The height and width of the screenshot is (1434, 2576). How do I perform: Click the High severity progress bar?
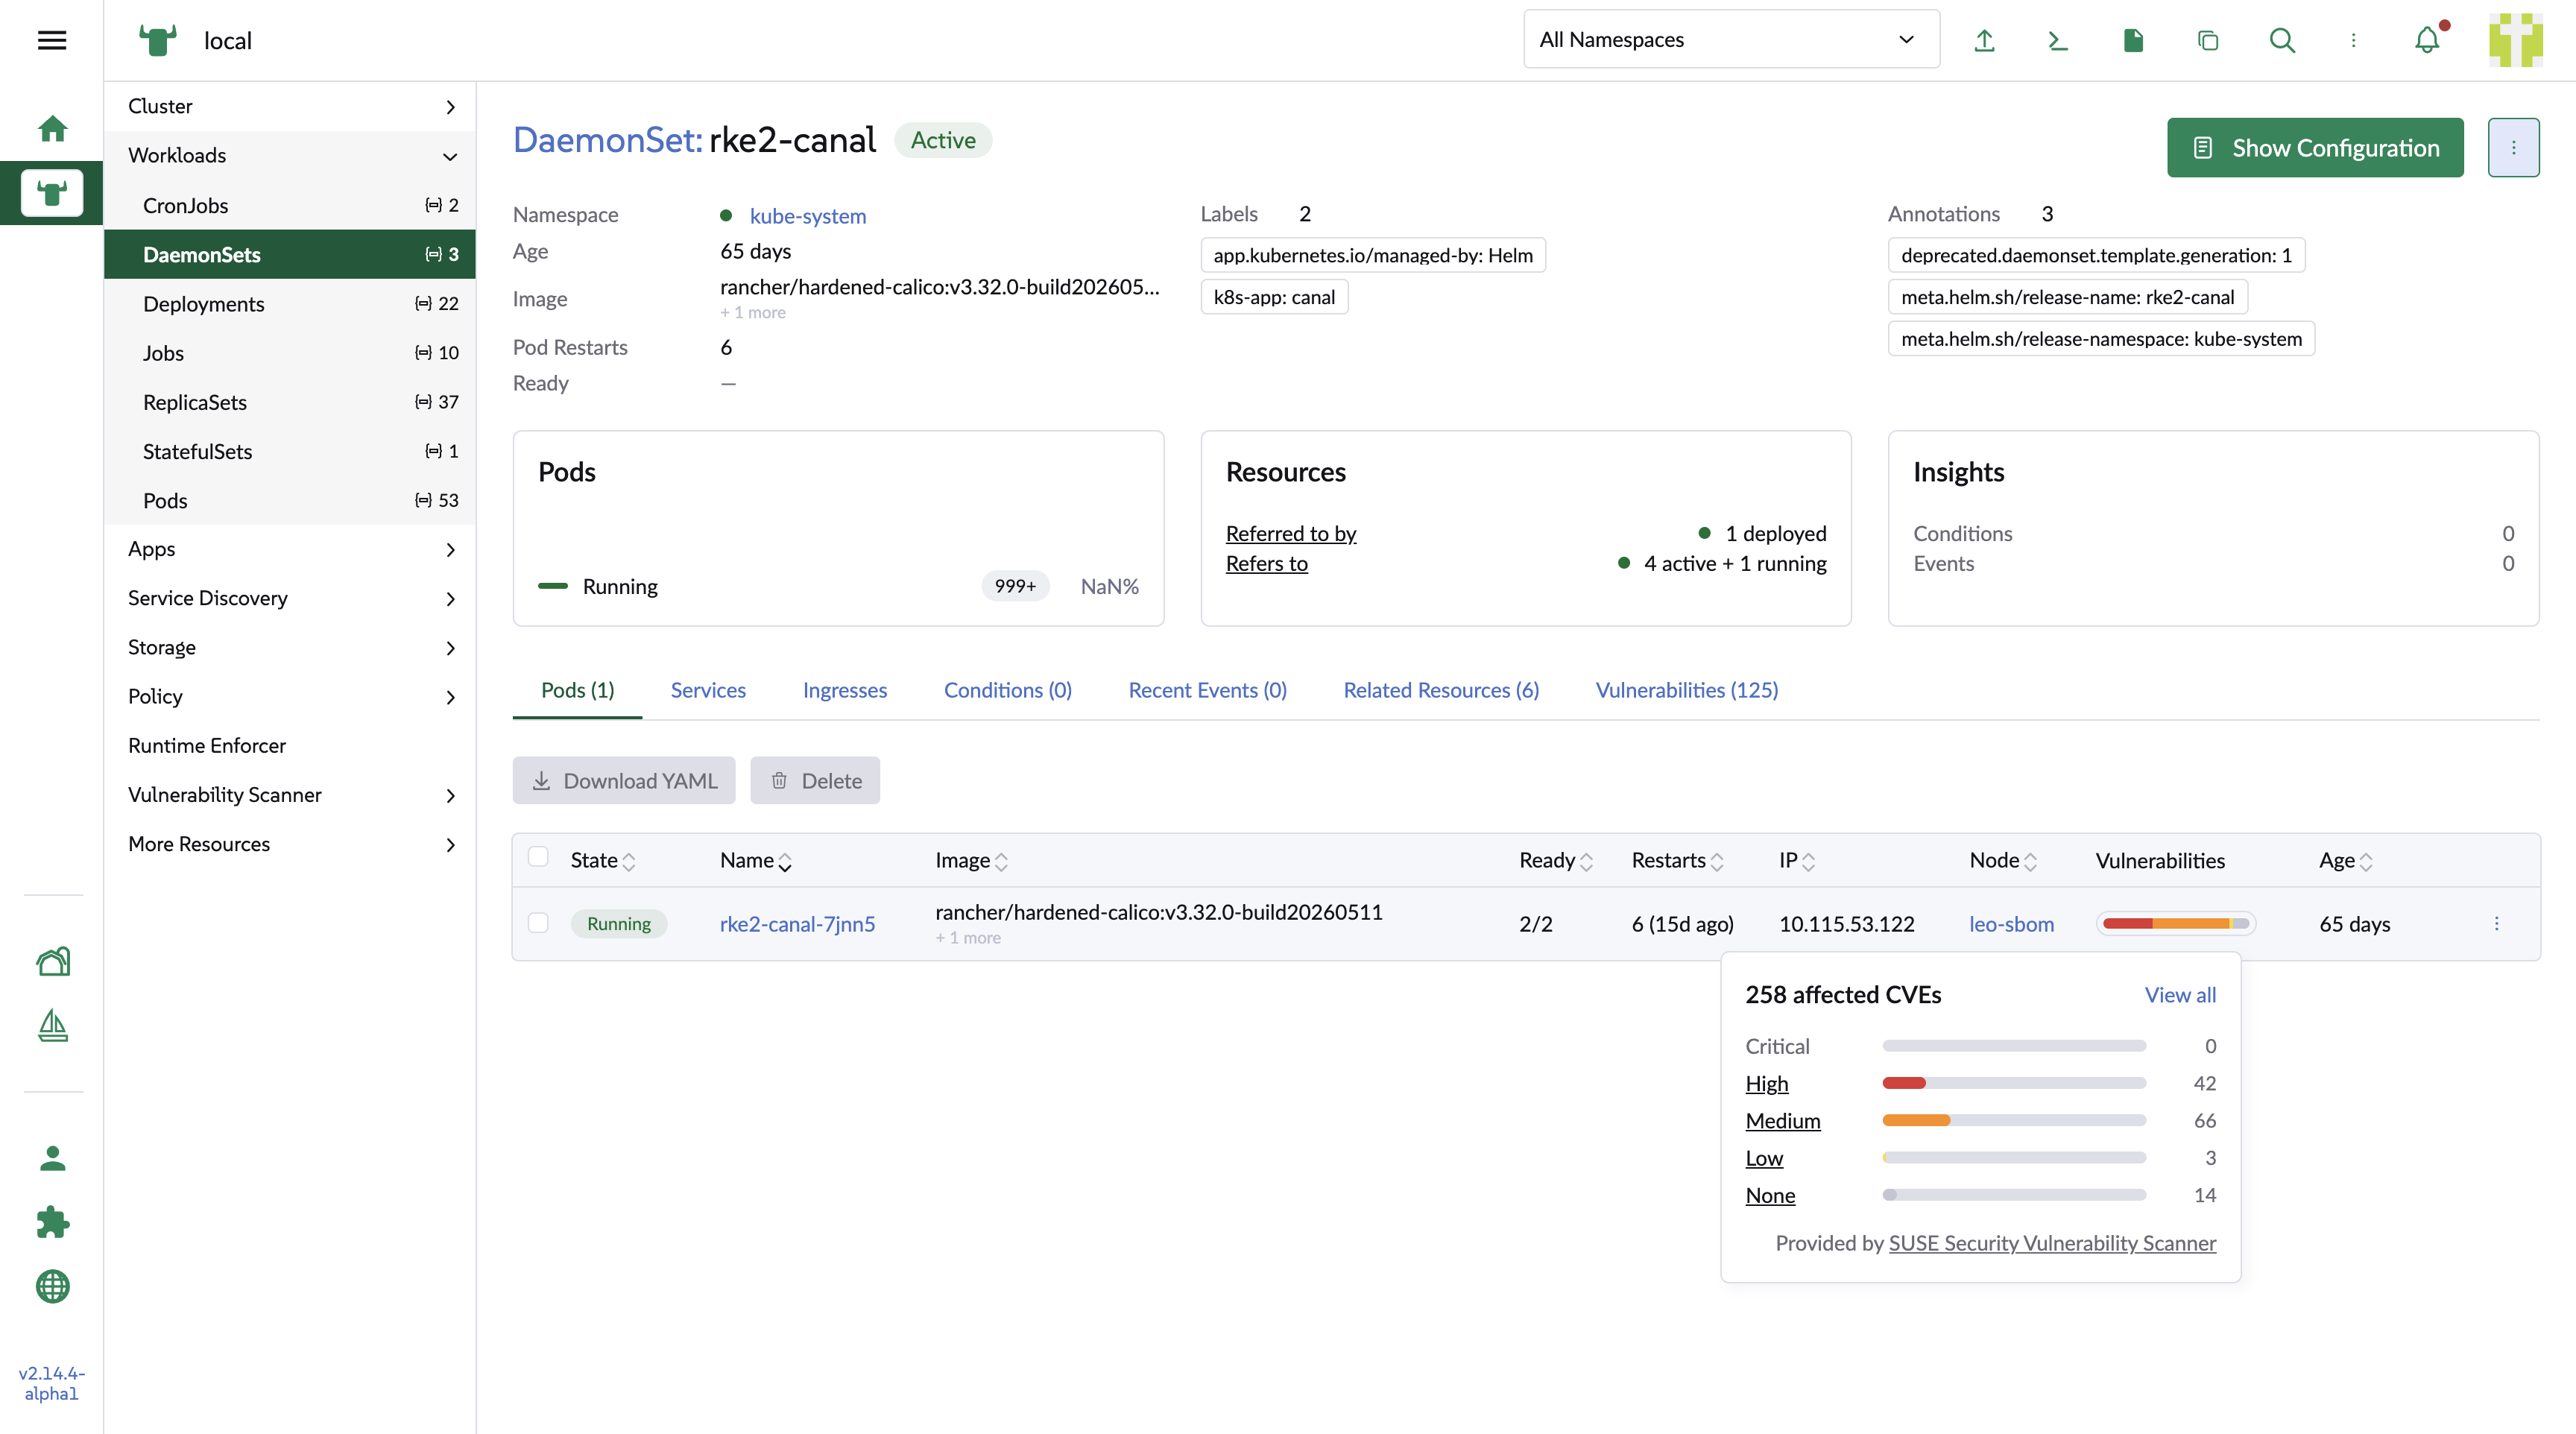pyautogui.click(x=2014, y=1083)
